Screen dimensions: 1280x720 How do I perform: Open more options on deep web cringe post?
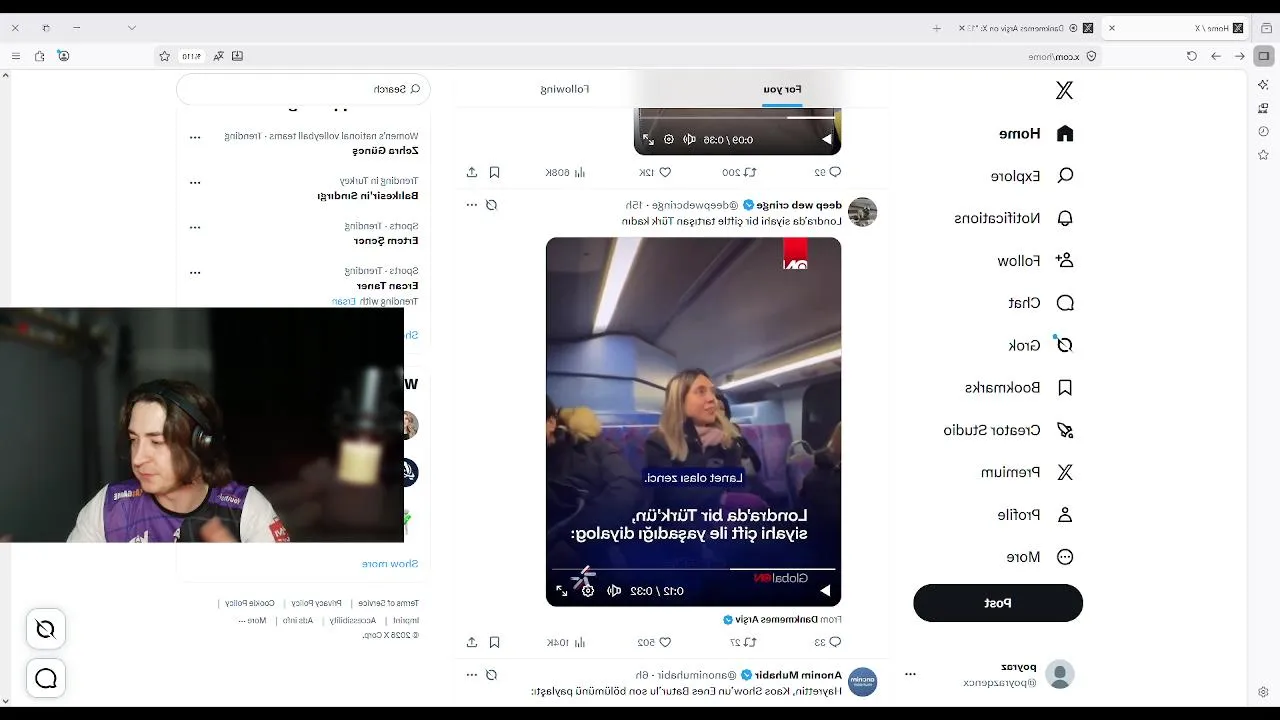(472, 205)
